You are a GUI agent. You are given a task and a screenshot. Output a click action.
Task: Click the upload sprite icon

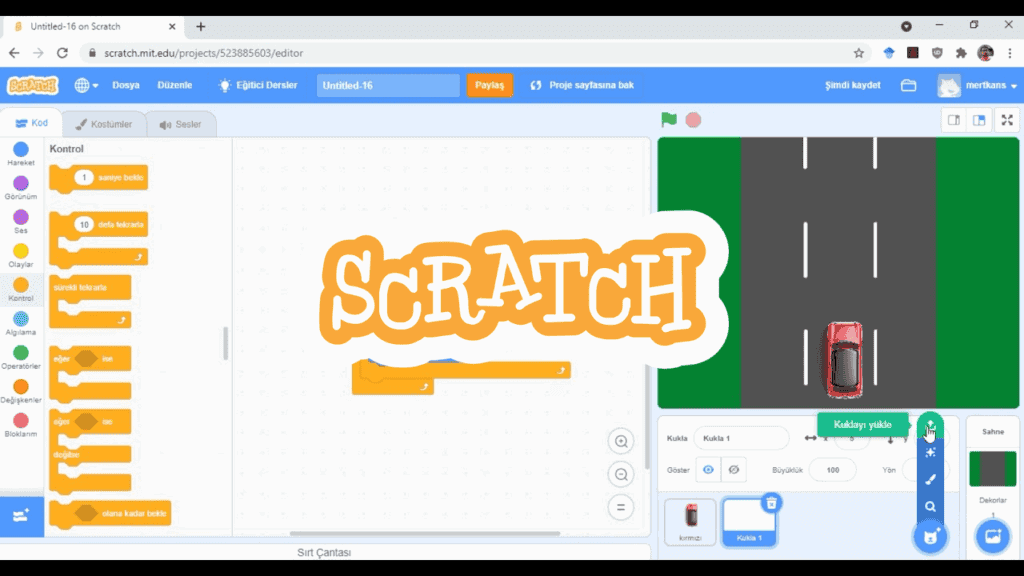point(930,426)
